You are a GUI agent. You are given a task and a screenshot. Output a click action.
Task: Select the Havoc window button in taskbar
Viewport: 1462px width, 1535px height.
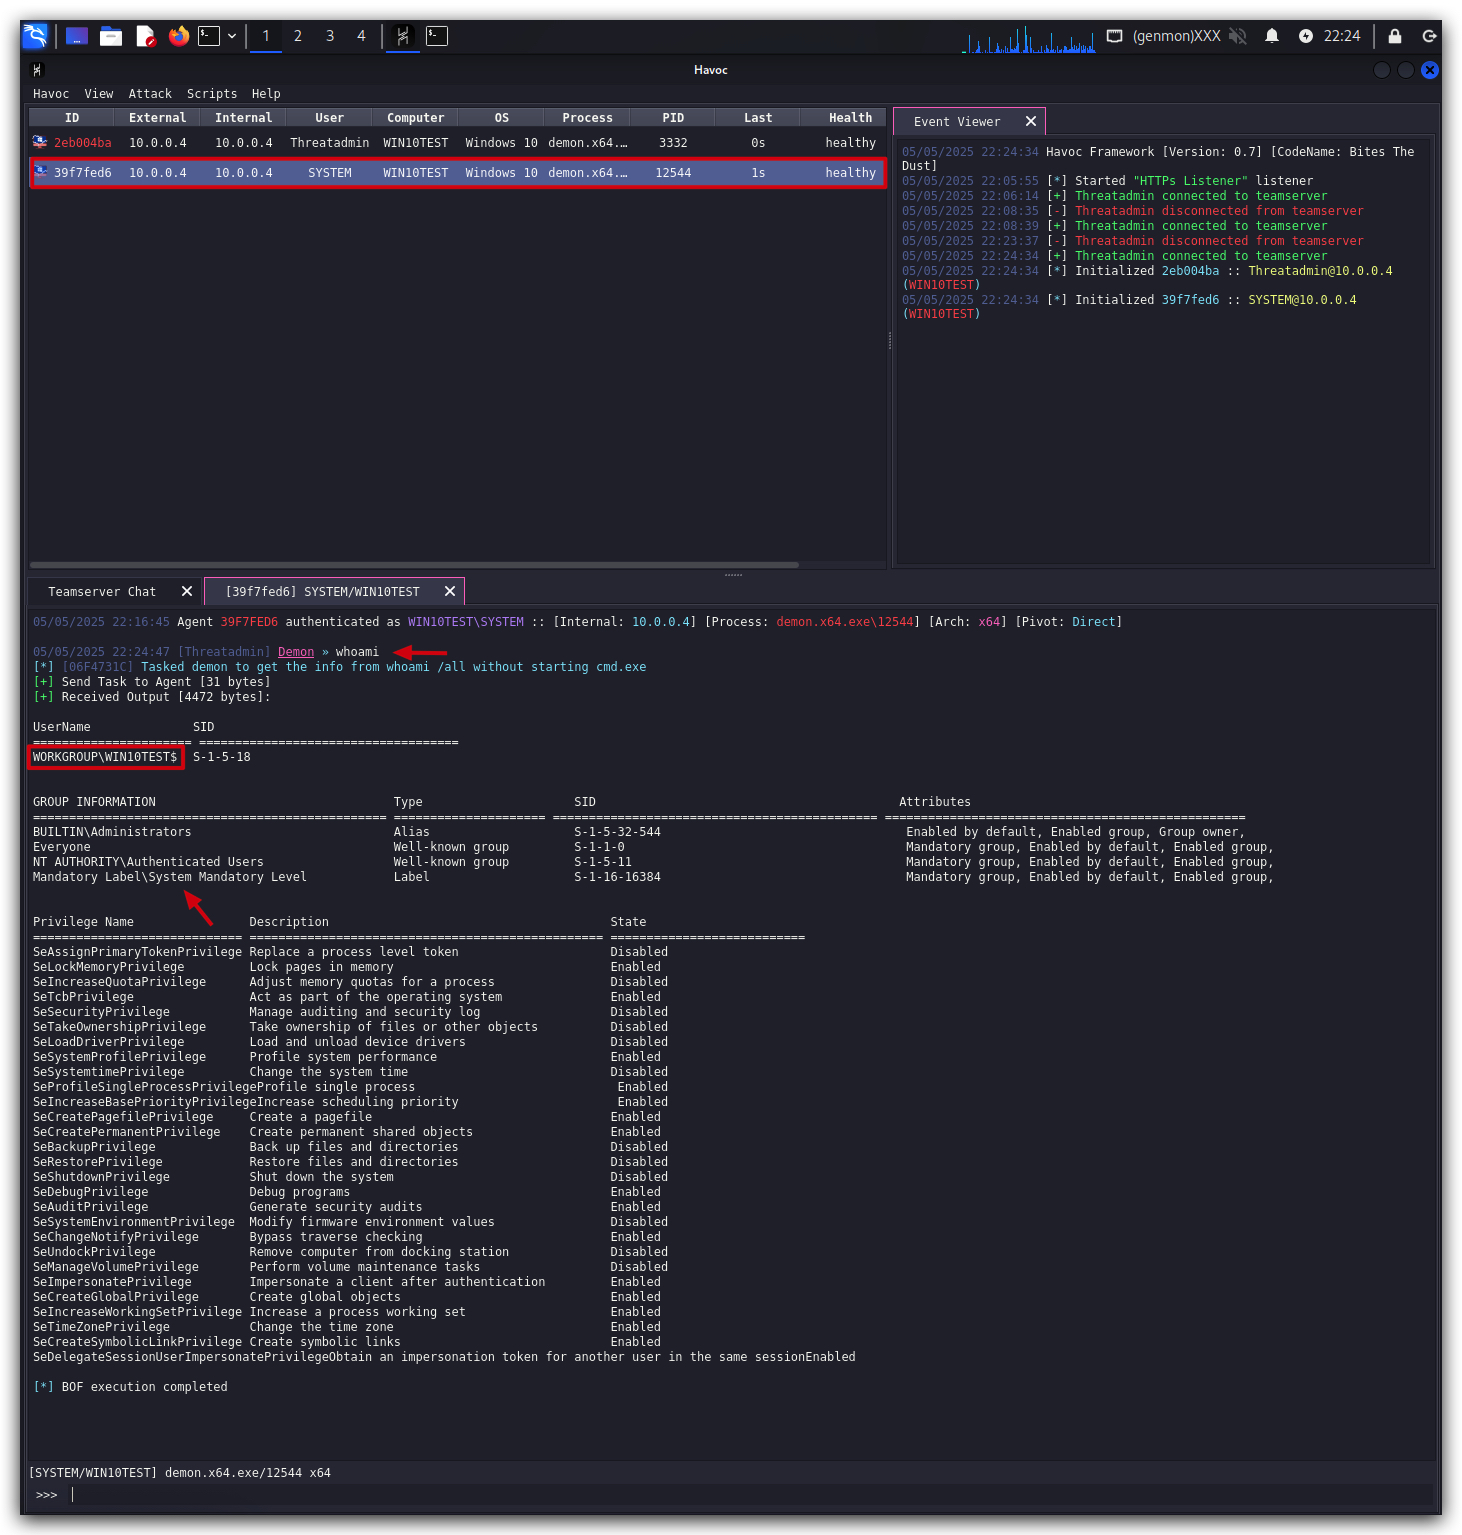[x=403, y=36]
